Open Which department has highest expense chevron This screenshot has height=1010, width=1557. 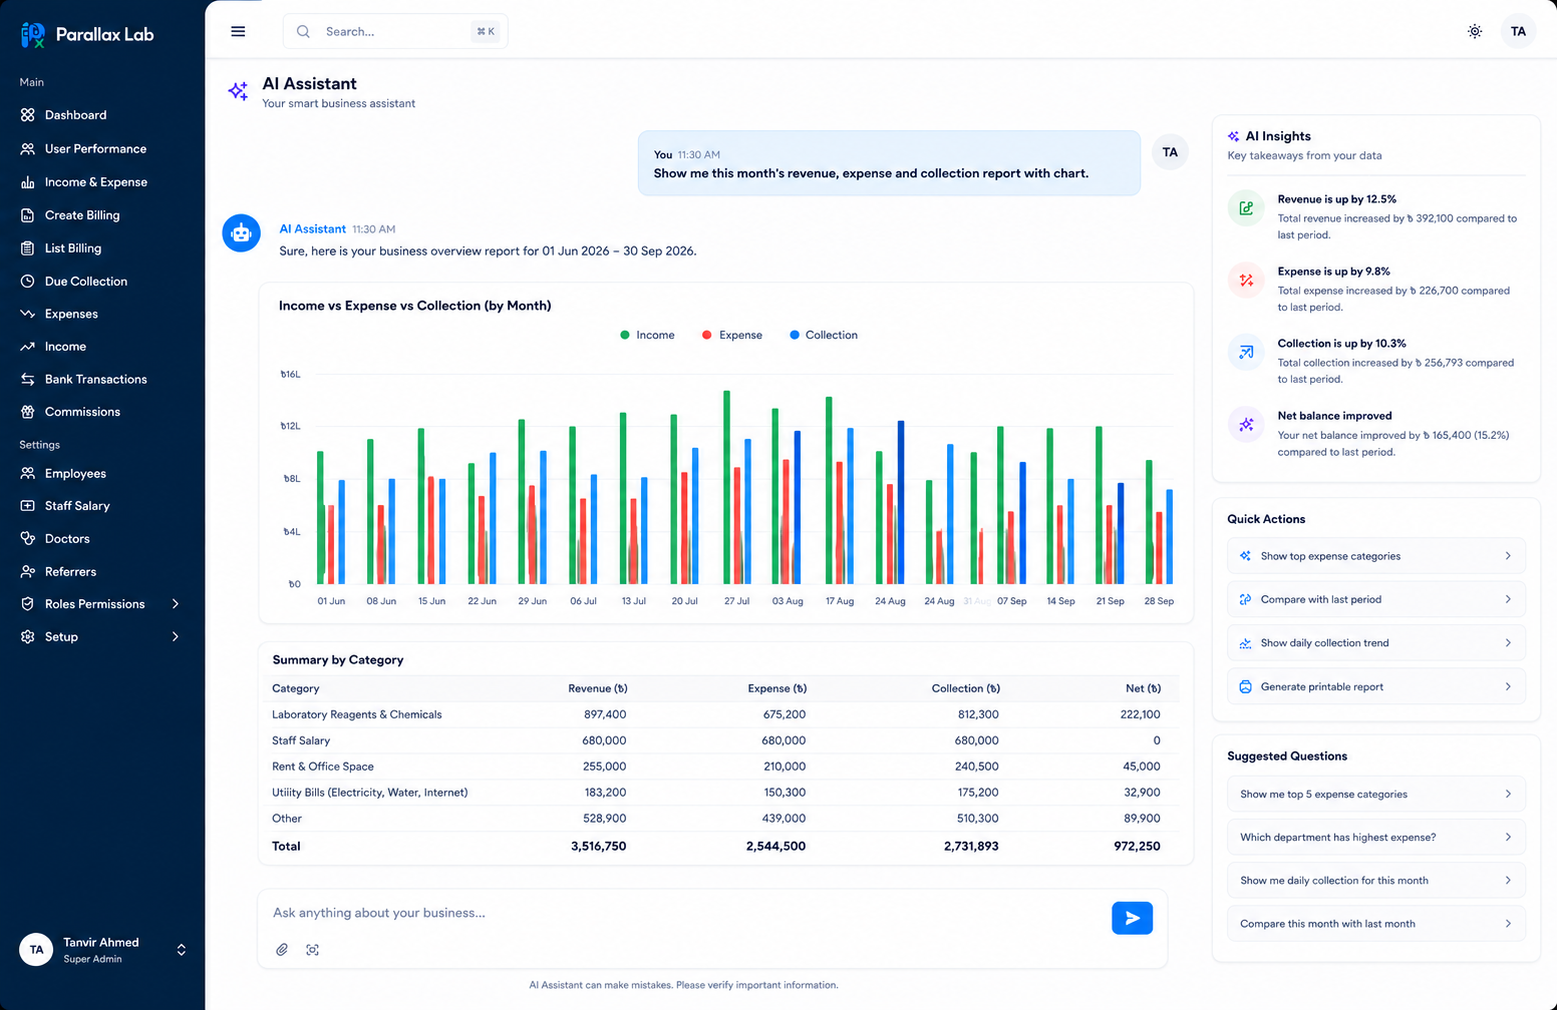pyautogui.click(x=1508, y=837)
